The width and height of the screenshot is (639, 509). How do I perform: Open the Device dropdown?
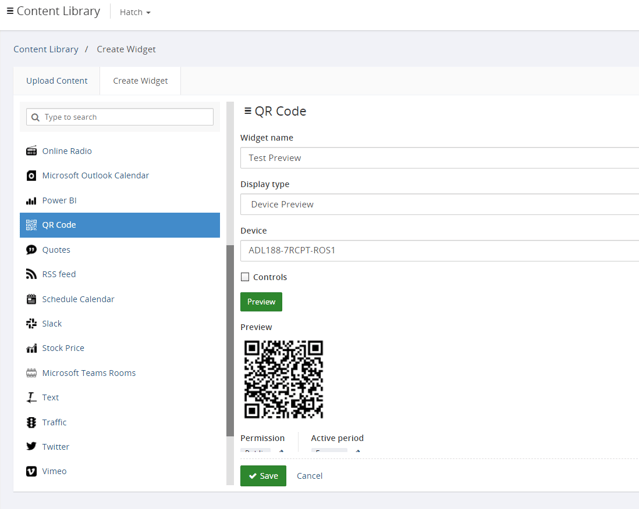[439, 251]
